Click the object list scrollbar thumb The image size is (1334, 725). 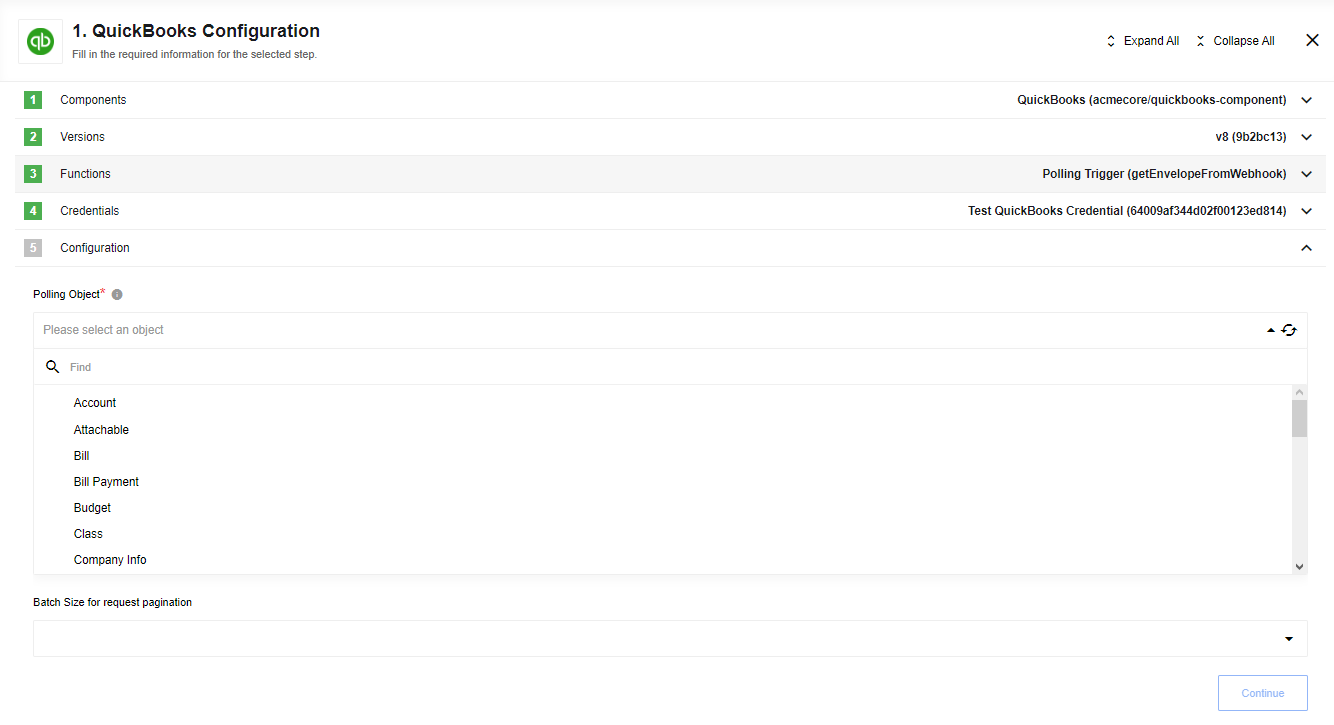[1299, 419]
